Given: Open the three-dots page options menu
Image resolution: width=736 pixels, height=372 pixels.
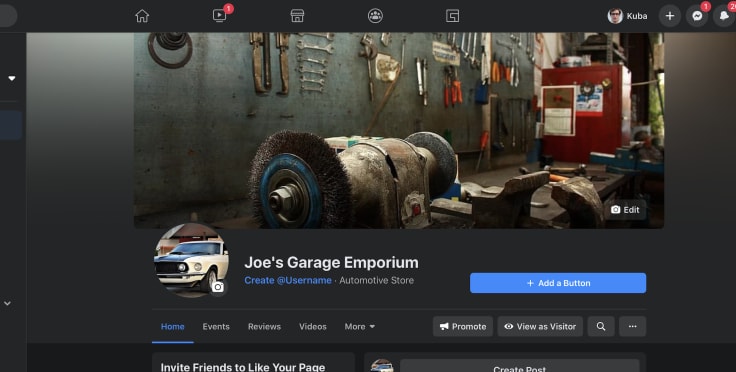Looking at the screenshot, I should pyautogui.click(x=632, y=326).
